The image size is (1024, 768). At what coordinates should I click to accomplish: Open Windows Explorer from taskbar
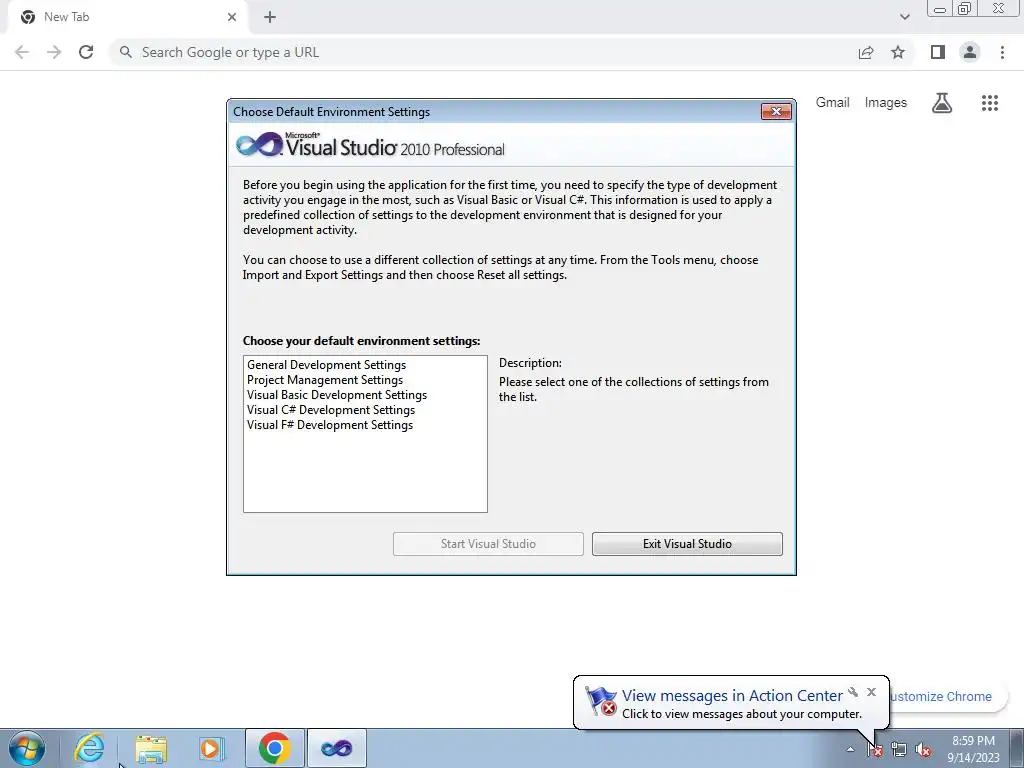151,748
